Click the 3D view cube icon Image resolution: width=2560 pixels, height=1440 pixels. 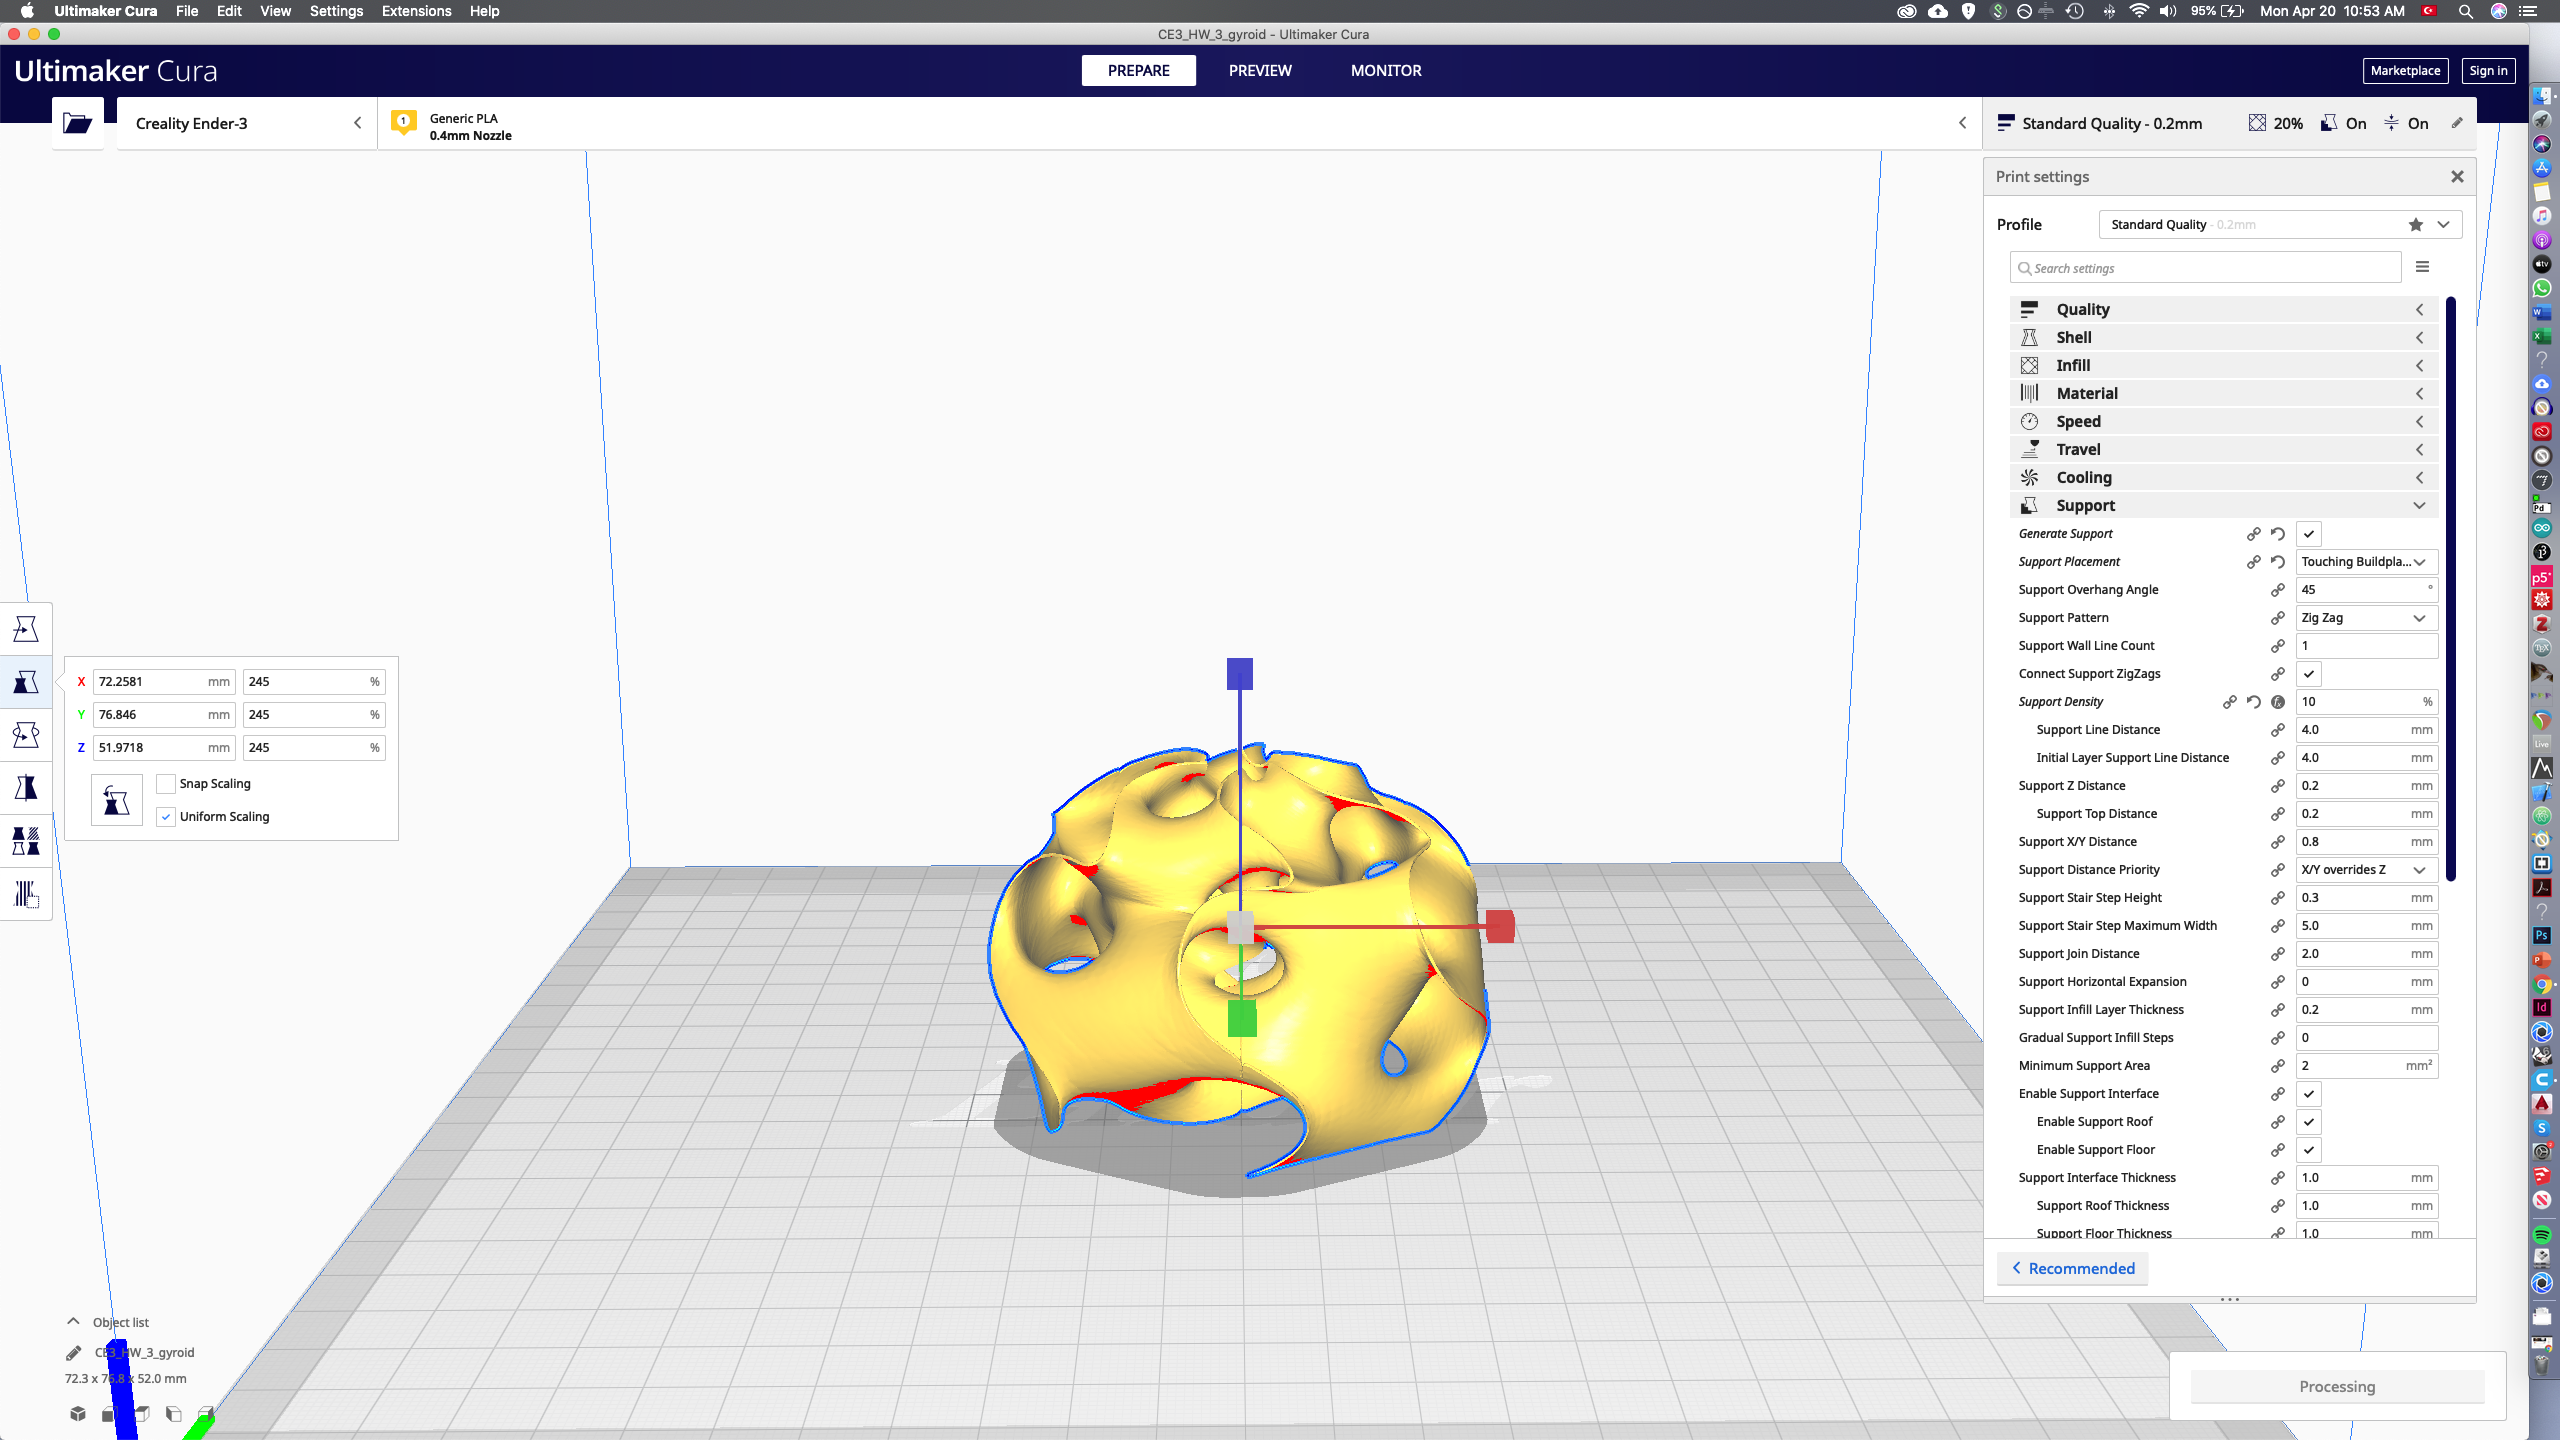tap(78, 1413)
